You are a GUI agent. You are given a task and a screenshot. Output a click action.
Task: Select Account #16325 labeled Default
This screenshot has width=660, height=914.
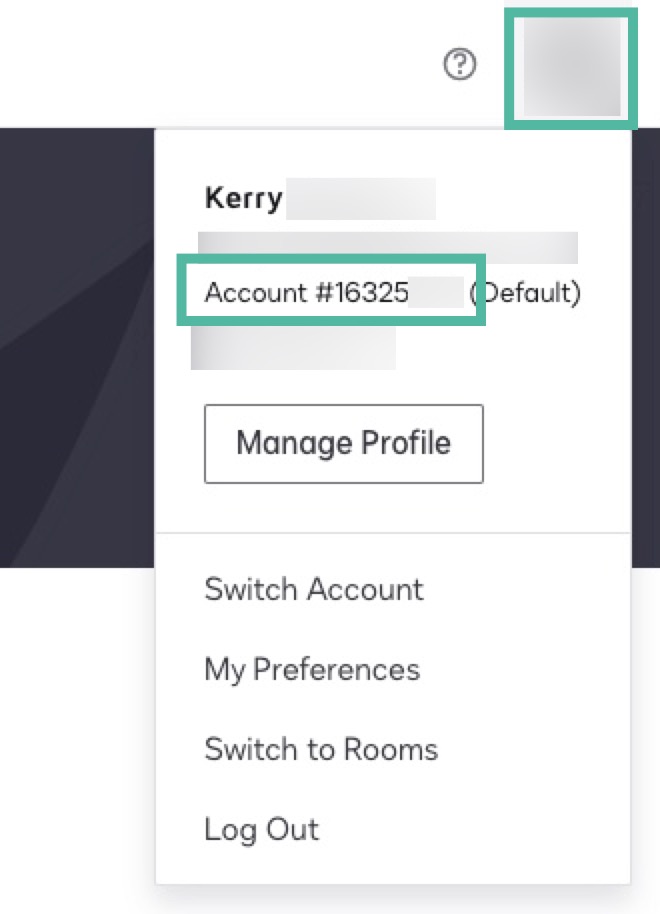(330, 293)
